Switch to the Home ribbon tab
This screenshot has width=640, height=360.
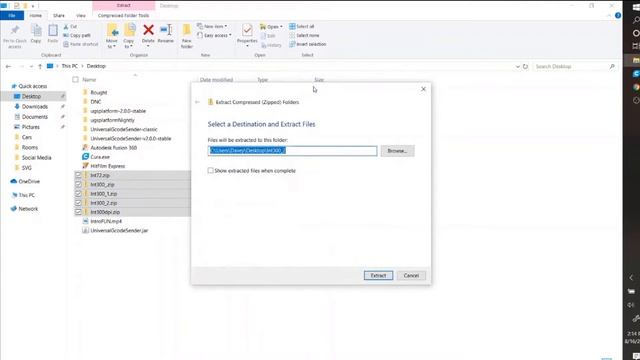tap(36, 16)
